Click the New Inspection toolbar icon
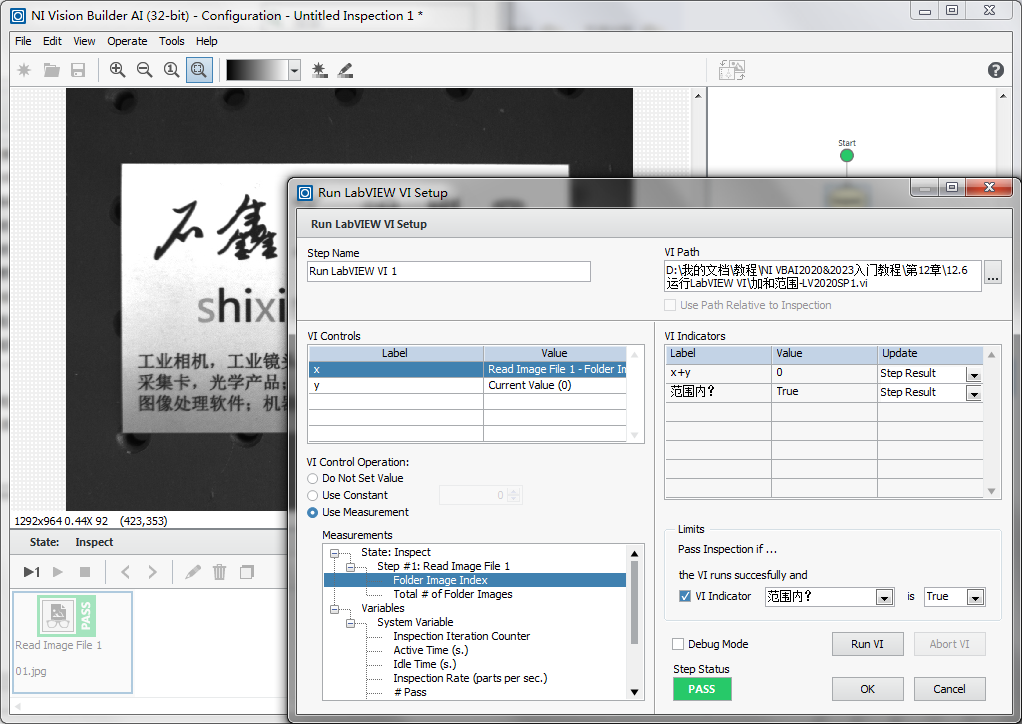 pyautogui.click(x=24, y=70)
